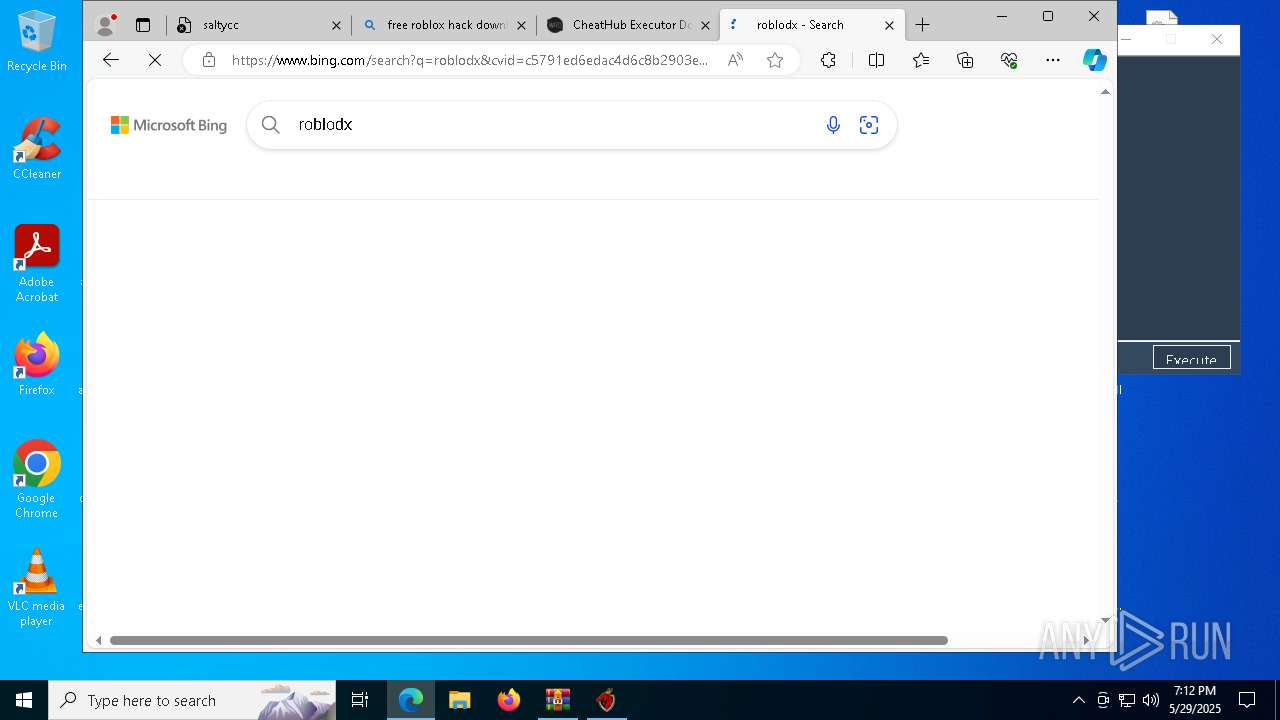This screenshot has width=1280, height=720.
Task: Close the CheatHub Executor tab
Action: (705, 25)
